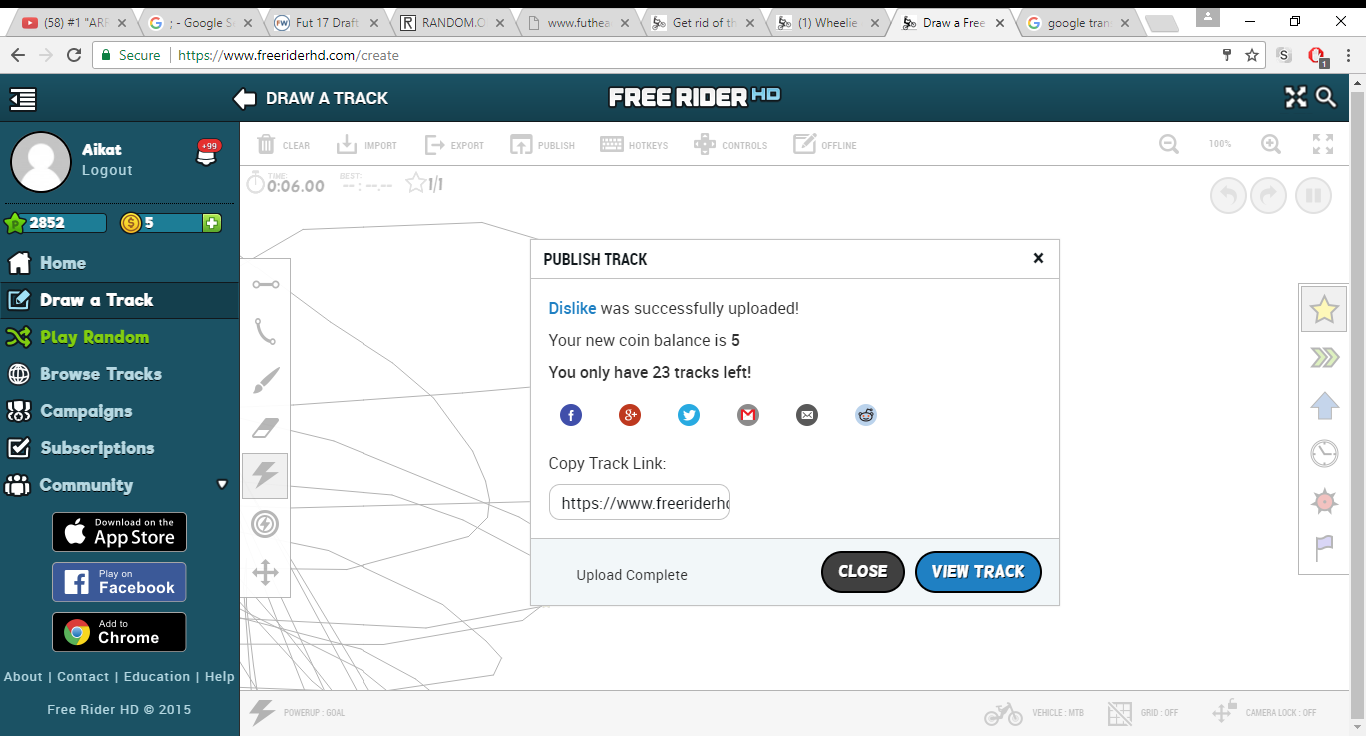Viewport: 1366px width, 736px height.
Task: Share track on Facebook
Action: click(571, 415)
